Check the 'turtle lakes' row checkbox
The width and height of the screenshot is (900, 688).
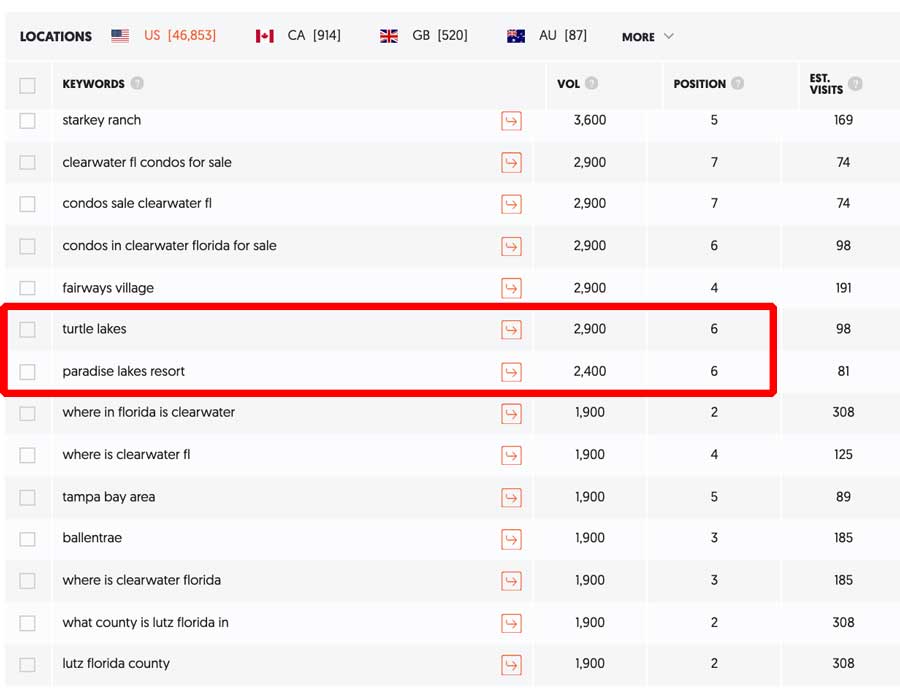28,329
